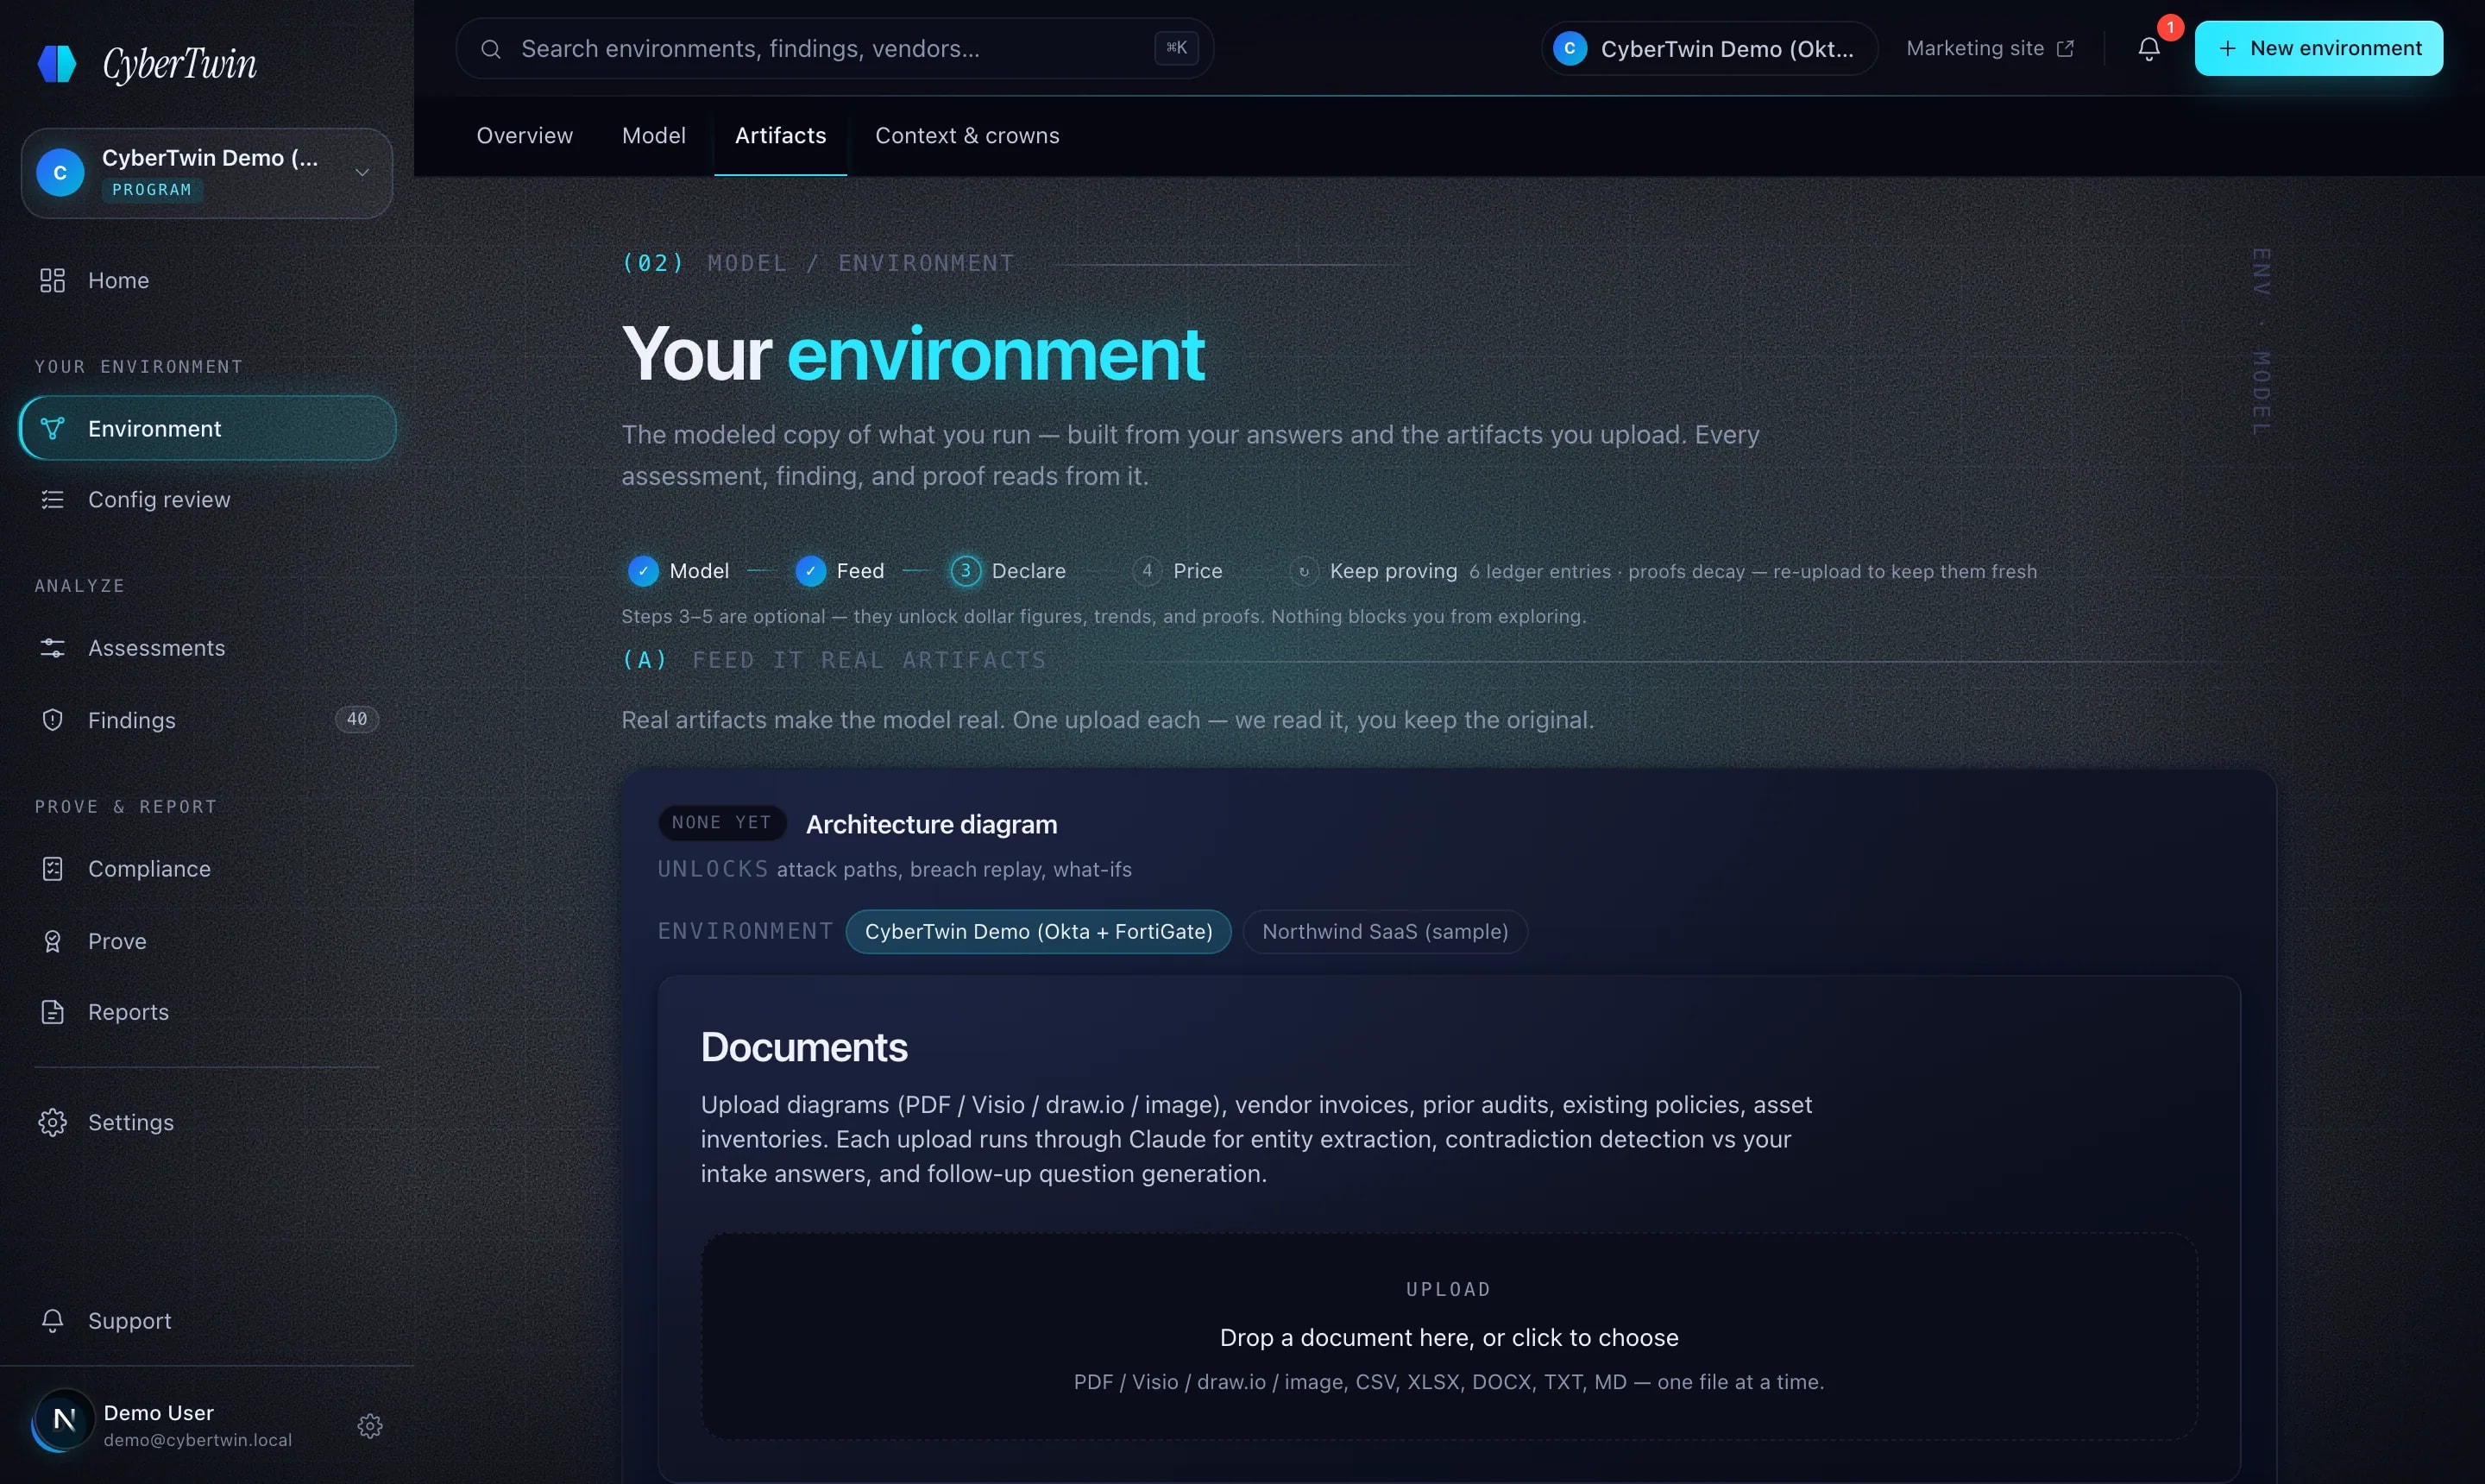Click the Findings count badge 40
The height and width of the screenshot is (1484, 2485).
point(357,719)
